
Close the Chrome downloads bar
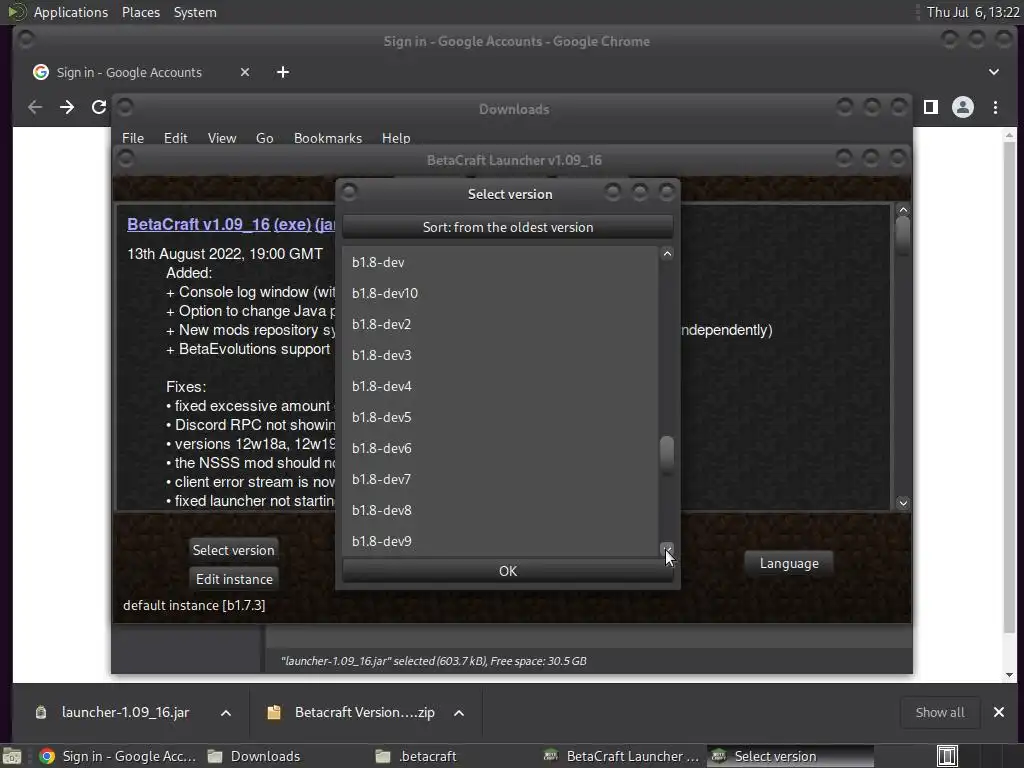(x=999, y=712)
